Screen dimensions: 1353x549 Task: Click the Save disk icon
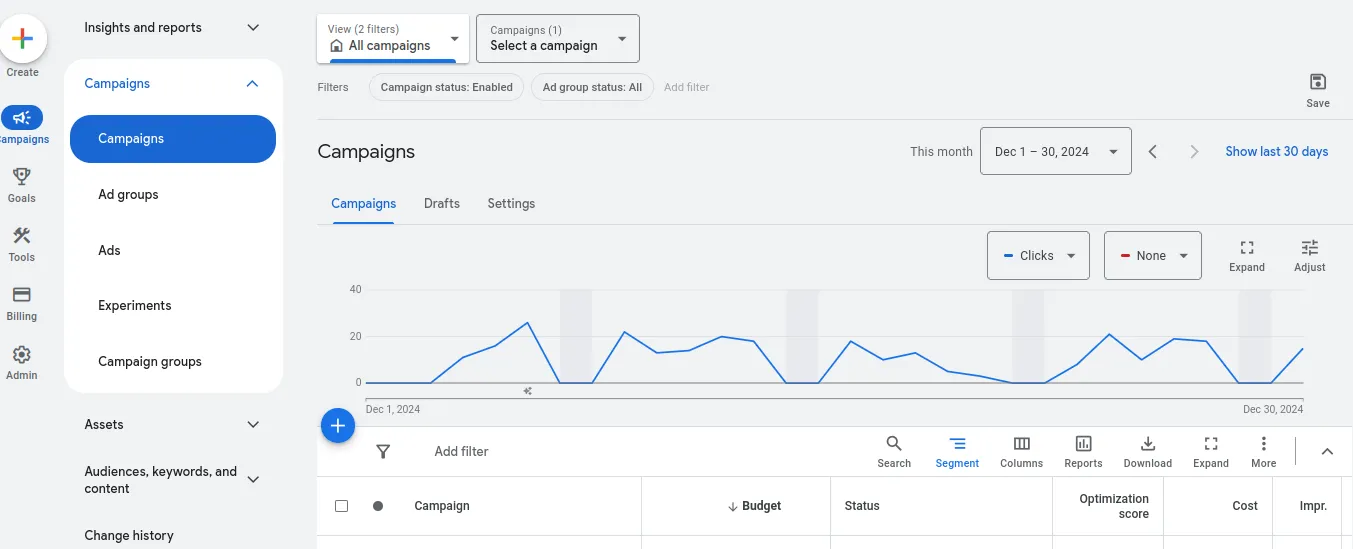pos(1318,82)
